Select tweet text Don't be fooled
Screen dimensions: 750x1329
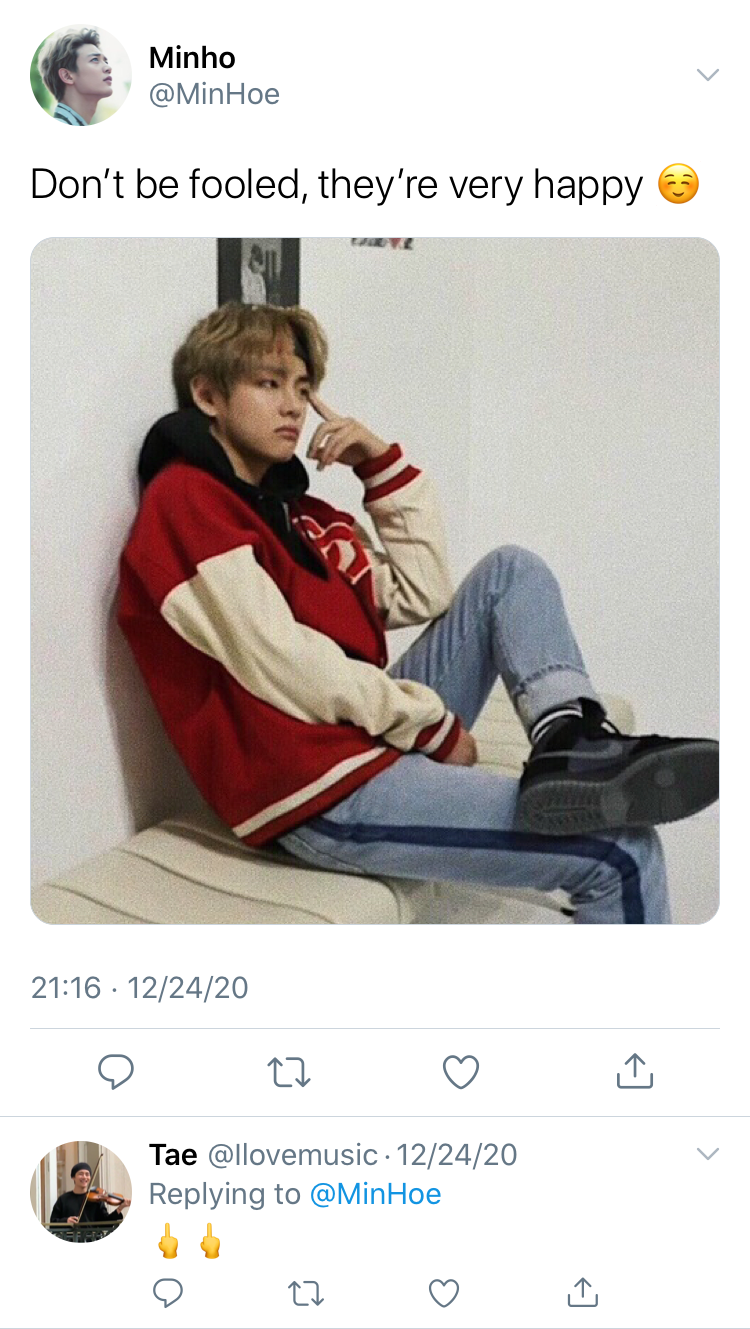[x=166, y=185]
